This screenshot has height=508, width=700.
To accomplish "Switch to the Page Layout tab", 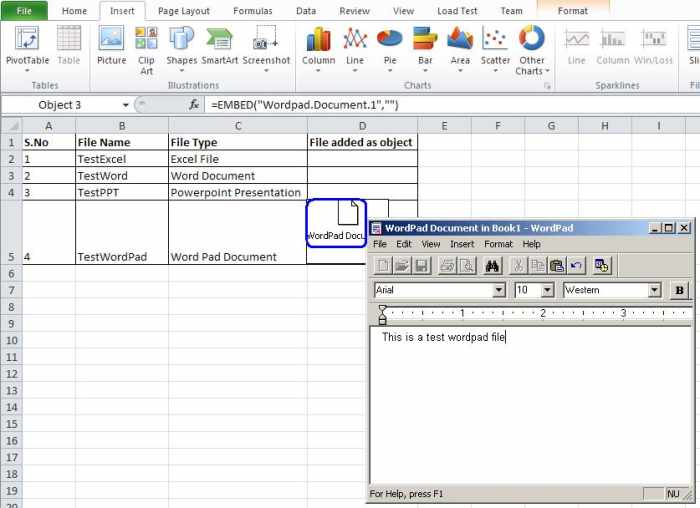I will (185, 11).
